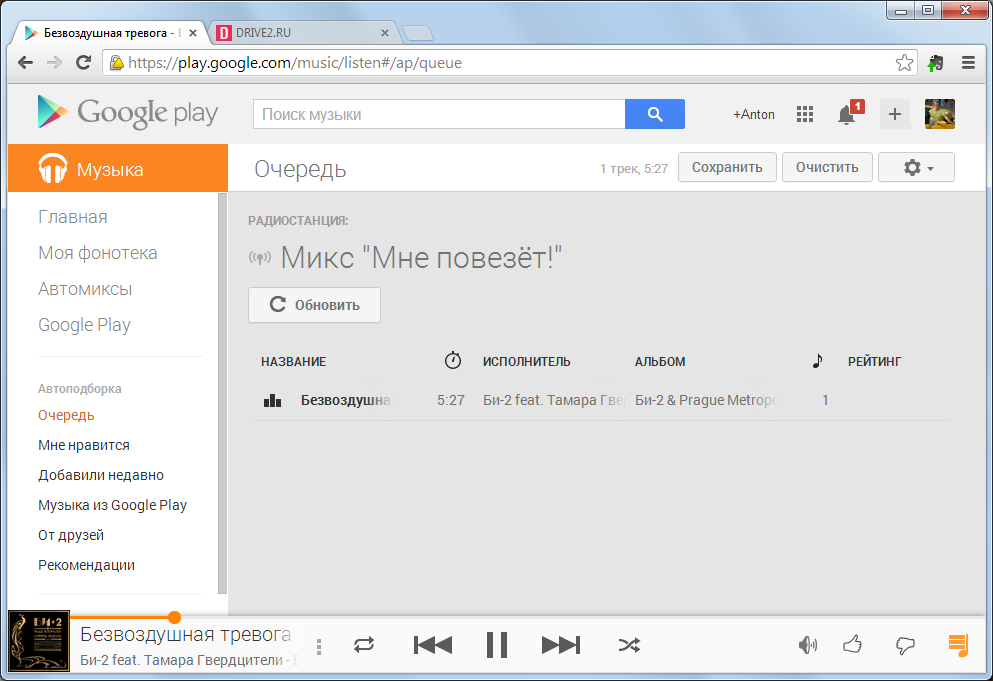Image resolution: width=993 pixels, height=682 pixels.
Task: Click the blue search magnifier button
Action: coord(655,114)
